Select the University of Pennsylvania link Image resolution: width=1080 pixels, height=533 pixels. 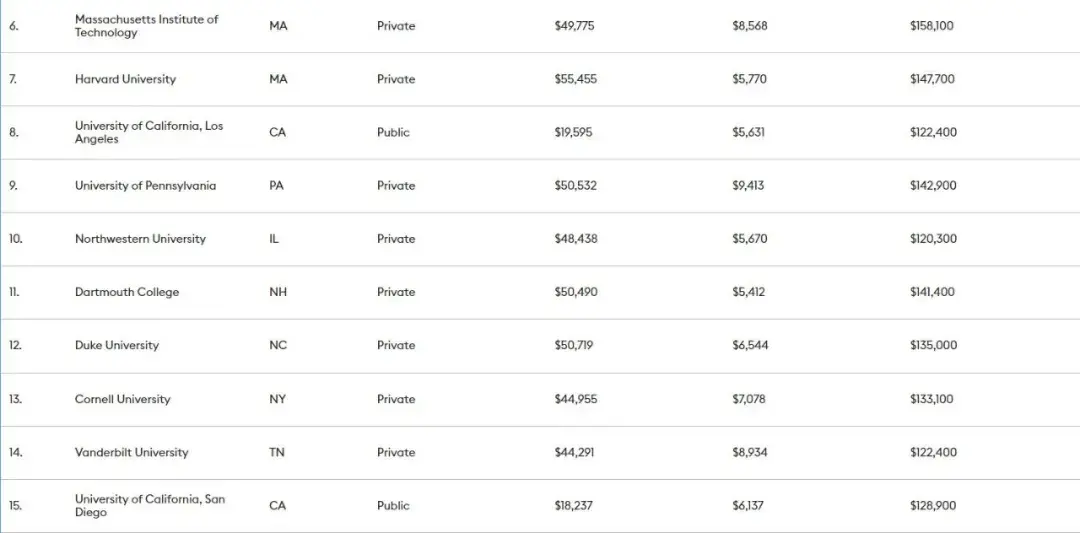point(145,186)
